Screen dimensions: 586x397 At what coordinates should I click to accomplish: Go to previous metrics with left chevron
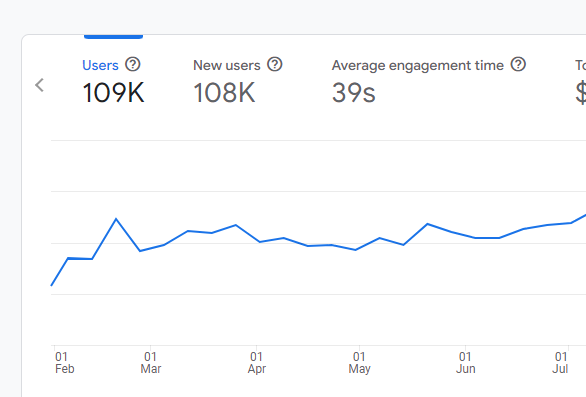coord(40,85)
